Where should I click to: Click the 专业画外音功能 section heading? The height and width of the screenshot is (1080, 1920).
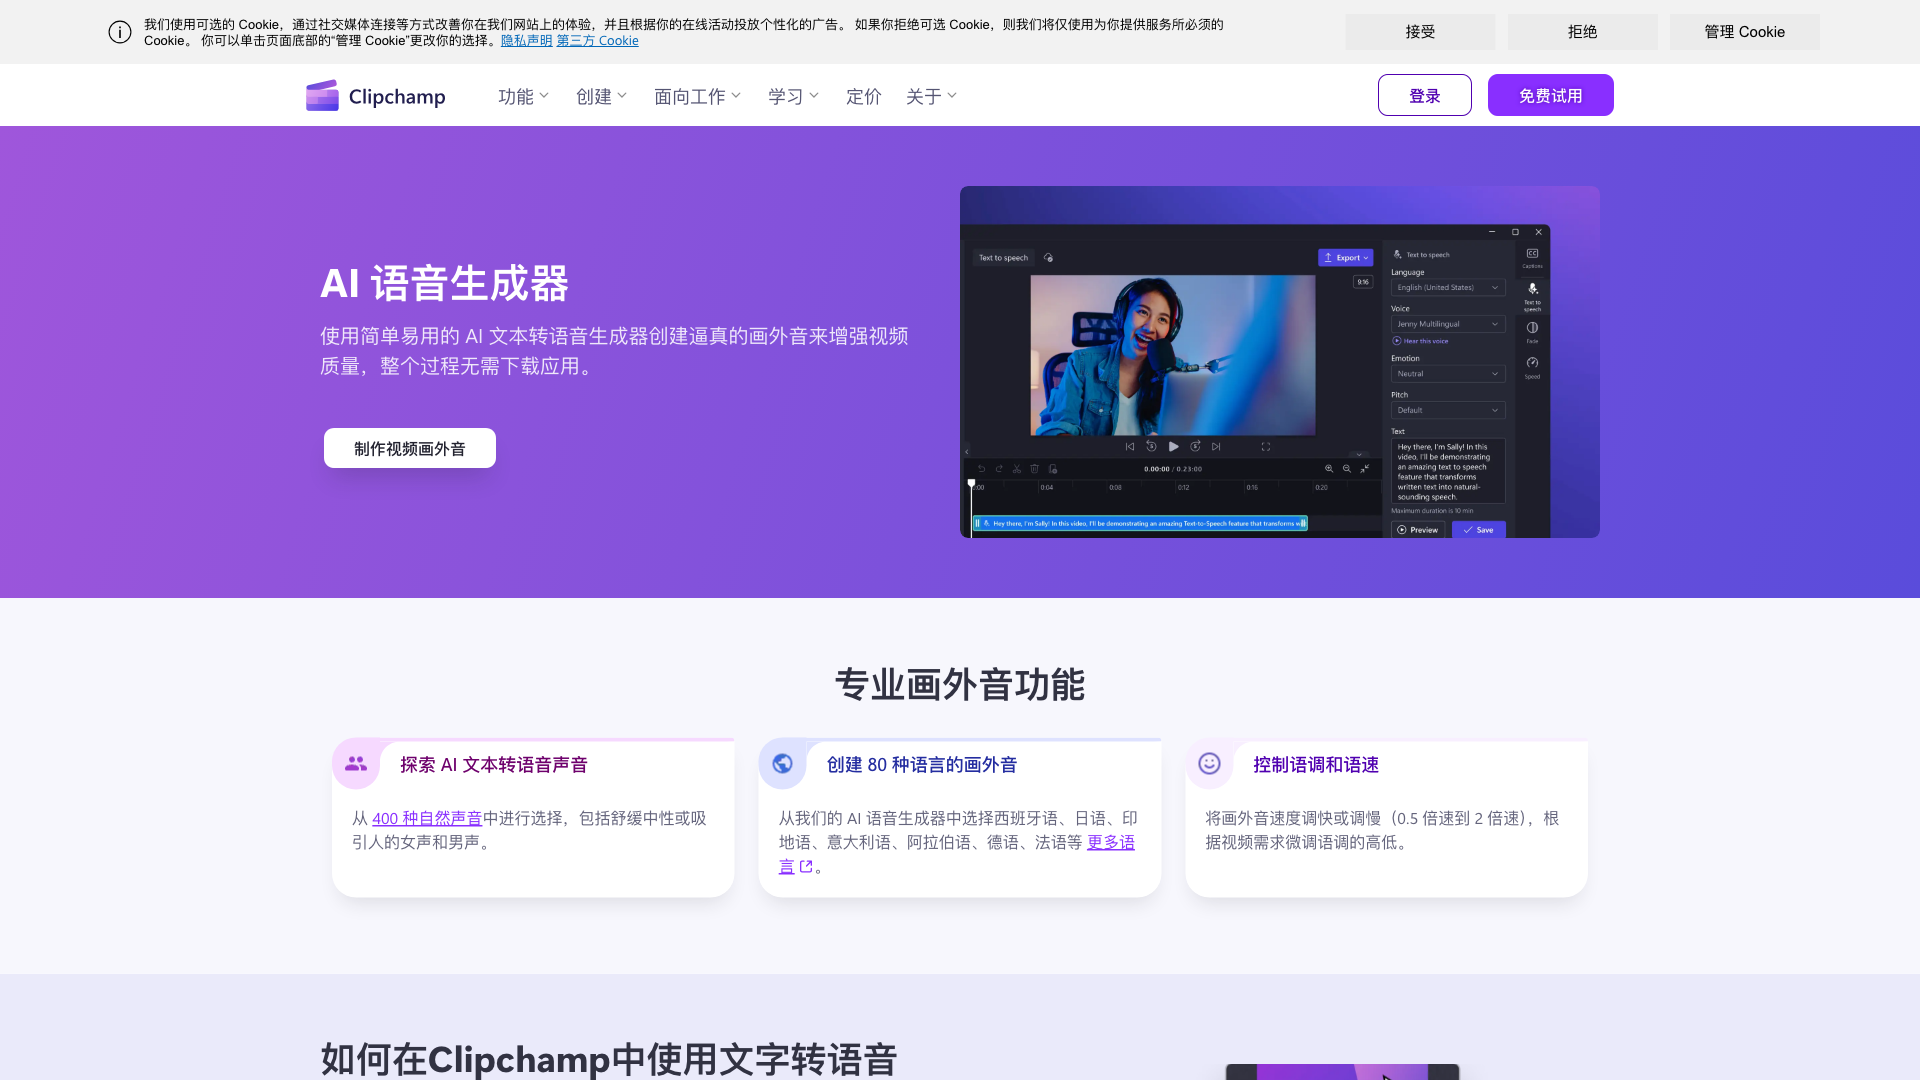(x=960, y=685)
